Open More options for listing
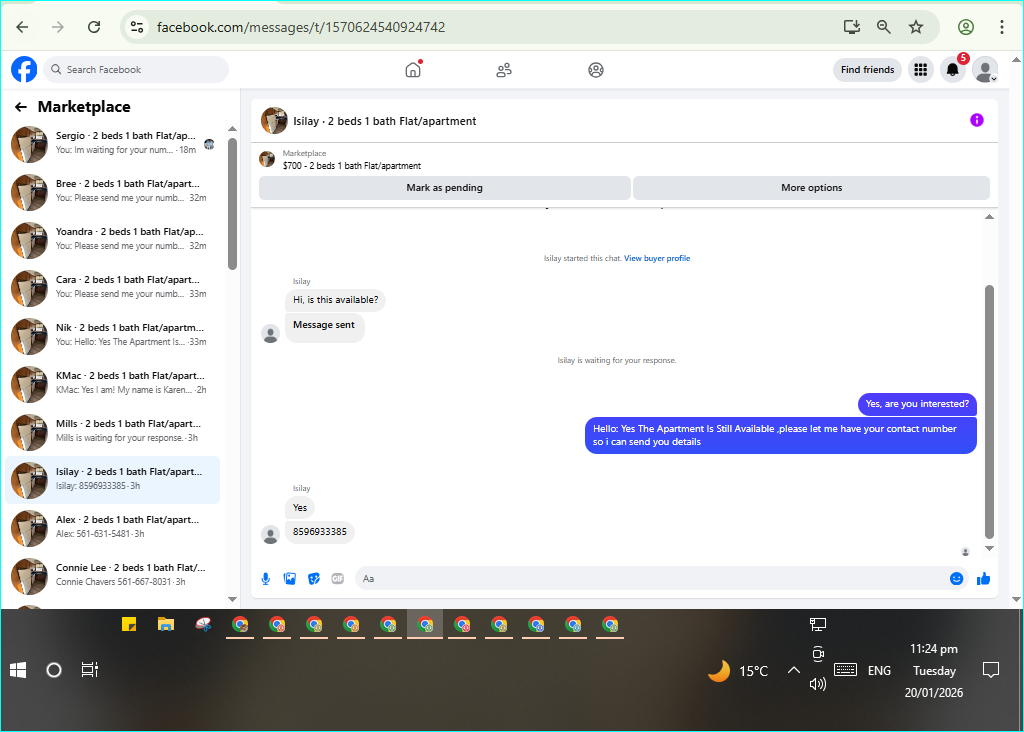1024x732 pixels. [x=811, y=188]
